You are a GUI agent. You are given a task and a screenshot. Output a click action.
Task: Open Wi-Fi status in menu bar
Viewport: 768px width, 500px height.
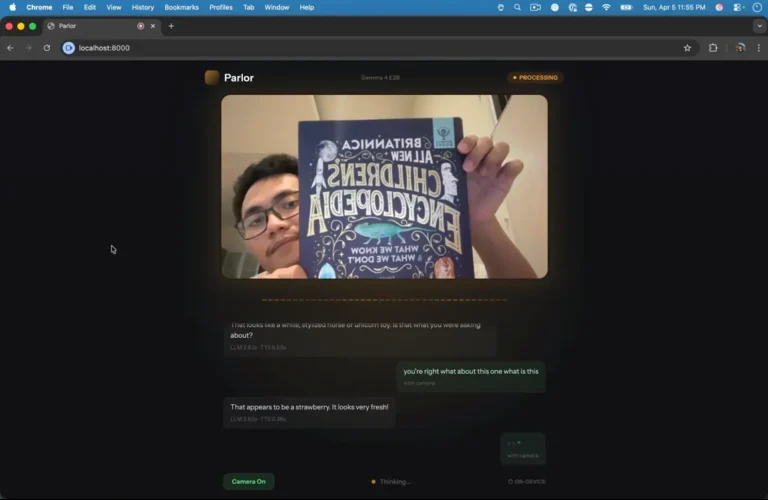tap(606, 7)
